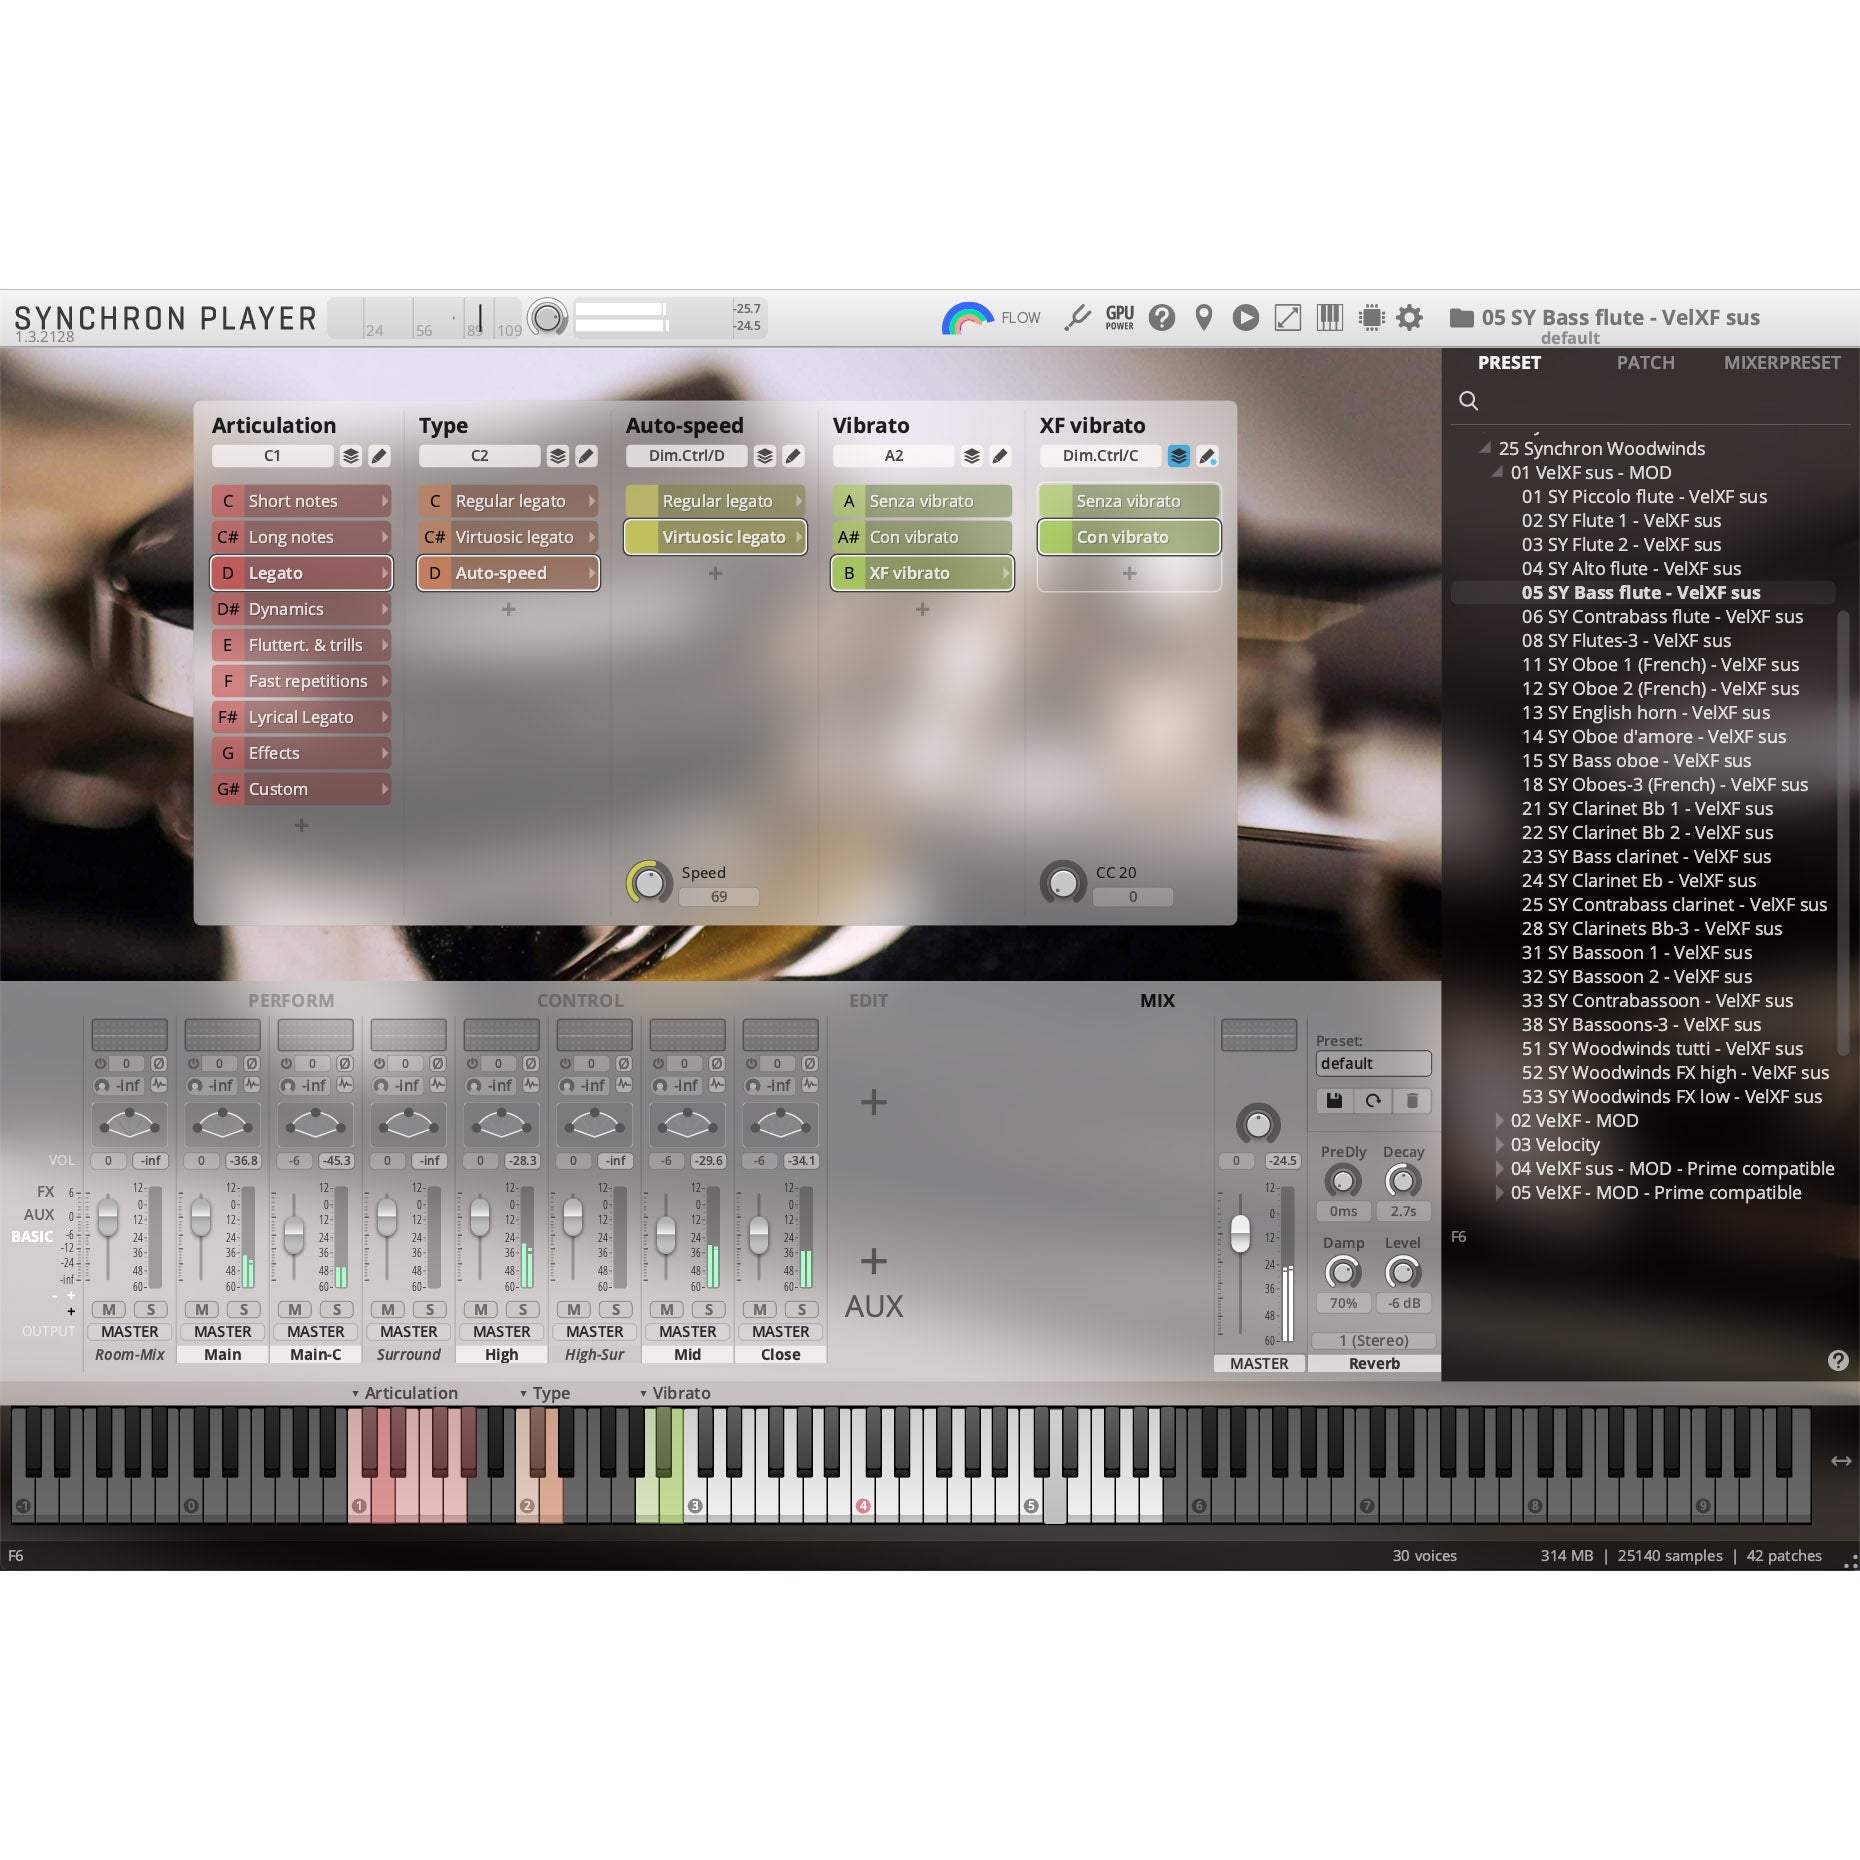Expand the 03 Velocity preset folder
The image size is (1860, 1860).
tap(1500, 1144)
